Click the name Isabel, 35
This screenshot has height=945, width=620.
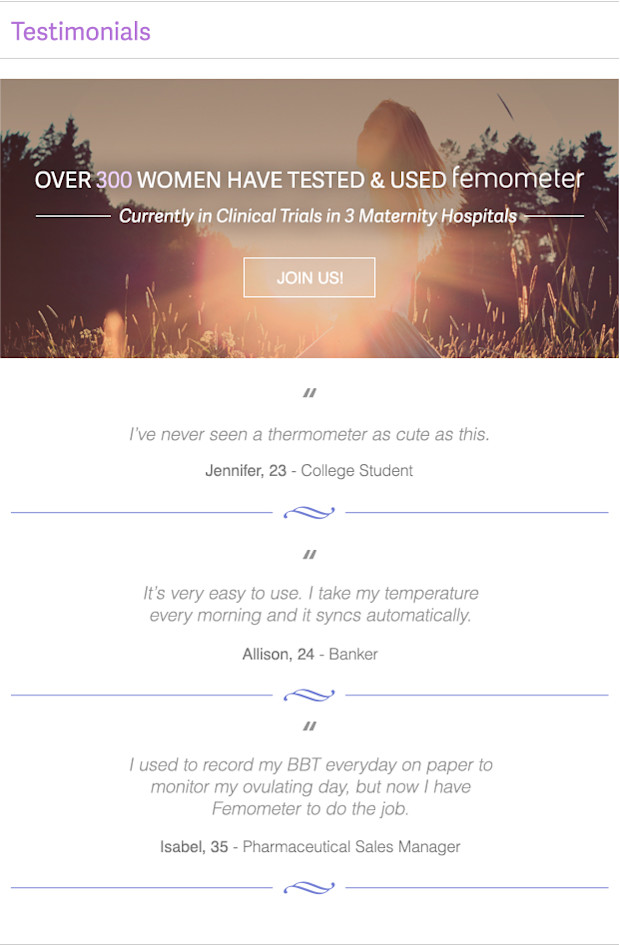tap(194, 847)
